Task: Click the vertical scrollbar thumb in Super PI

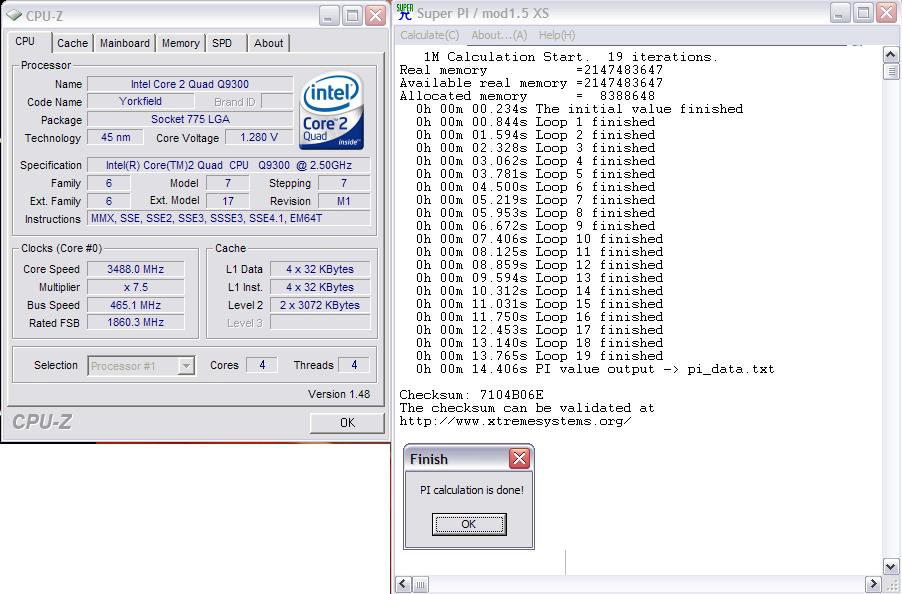Action: point(890,71)
